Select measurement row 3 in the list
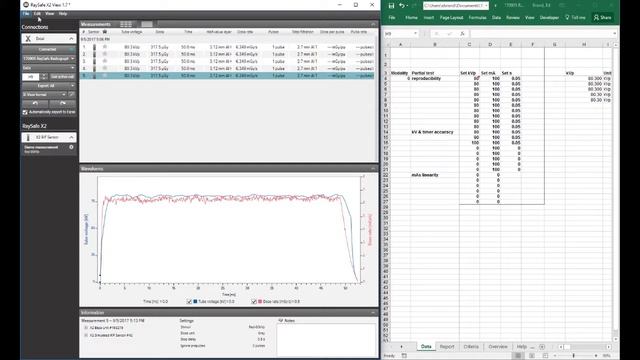640x360 pixels. pyautogui.click(x=227, y=61)
